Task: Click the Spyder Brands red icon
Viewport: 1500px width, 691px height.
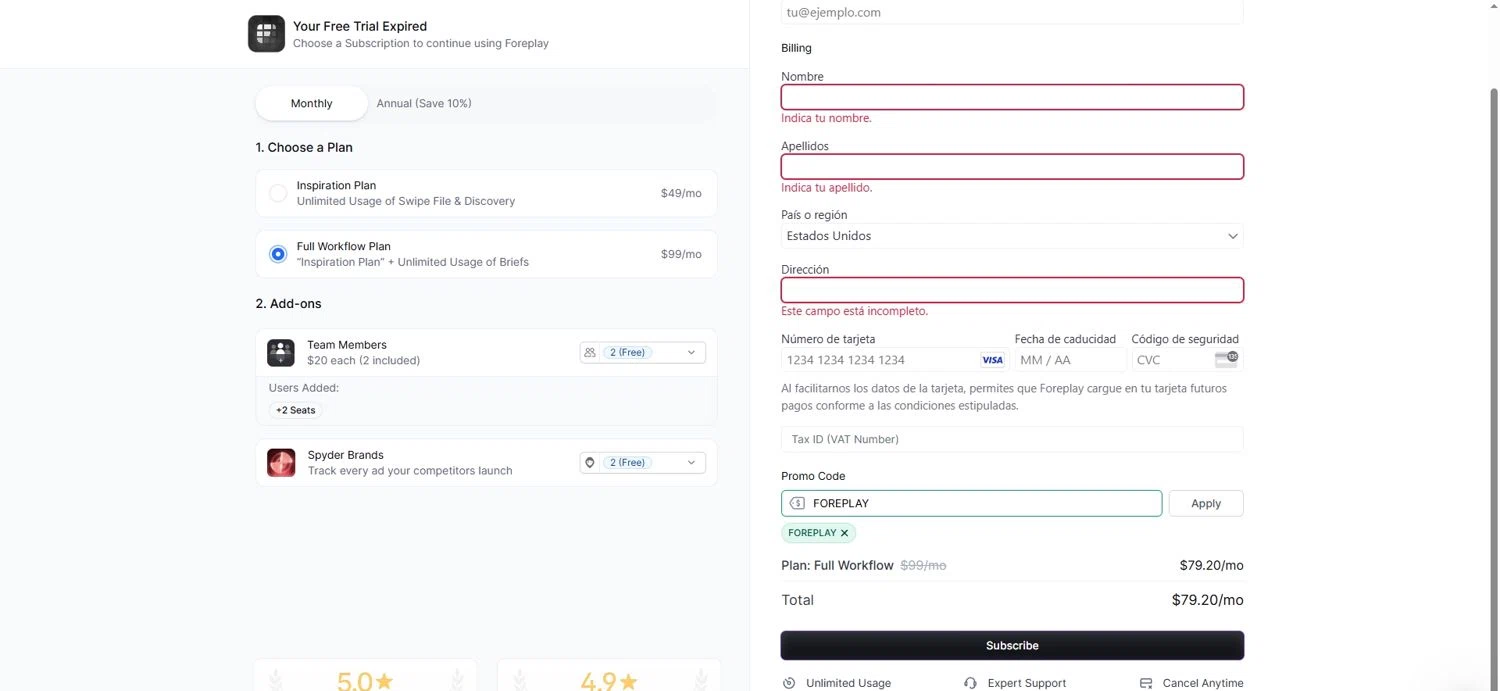Action: tap(281, 463)
